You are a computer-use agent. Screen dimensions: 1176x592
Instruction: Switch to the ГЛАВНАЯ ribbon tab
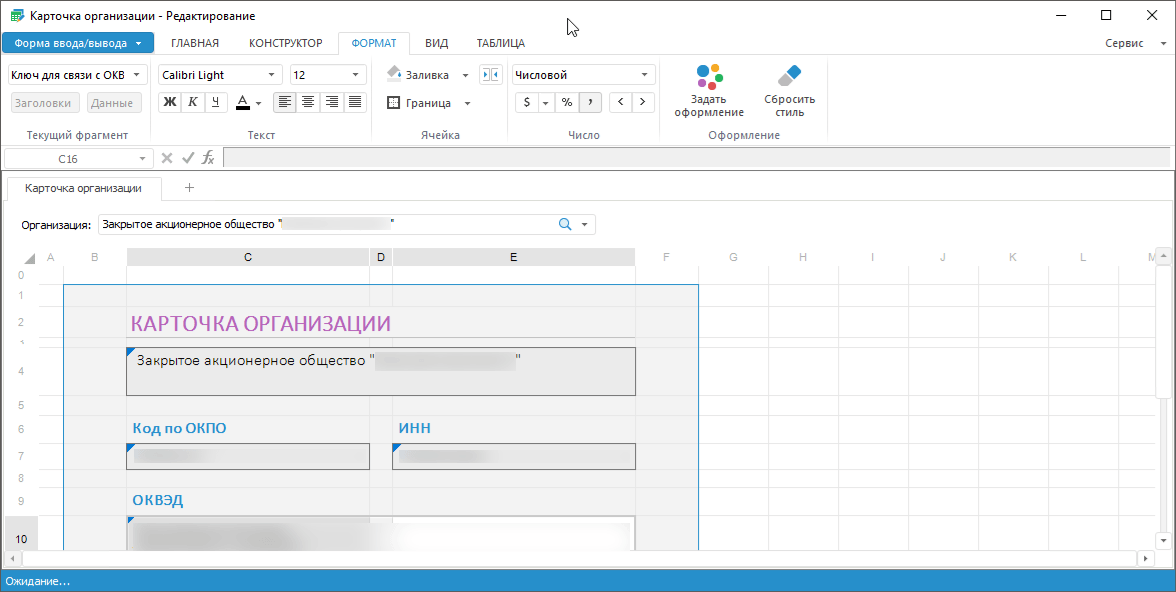point(195,43)
